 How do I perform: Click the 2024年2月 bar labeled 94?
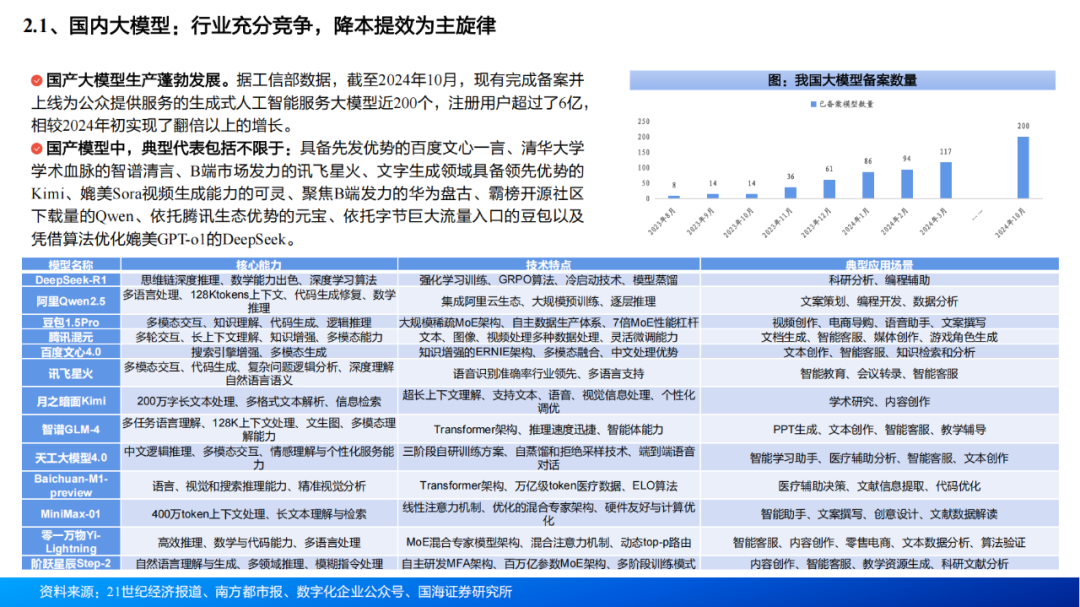coord(907,184)
